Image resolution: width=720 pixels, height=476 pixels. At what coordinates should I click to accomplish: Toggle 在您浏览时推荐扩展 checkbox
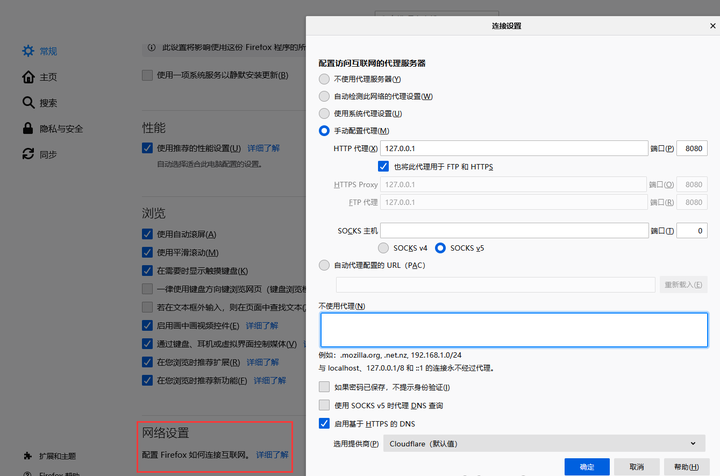pyautogui.click(x=147, y=362)
